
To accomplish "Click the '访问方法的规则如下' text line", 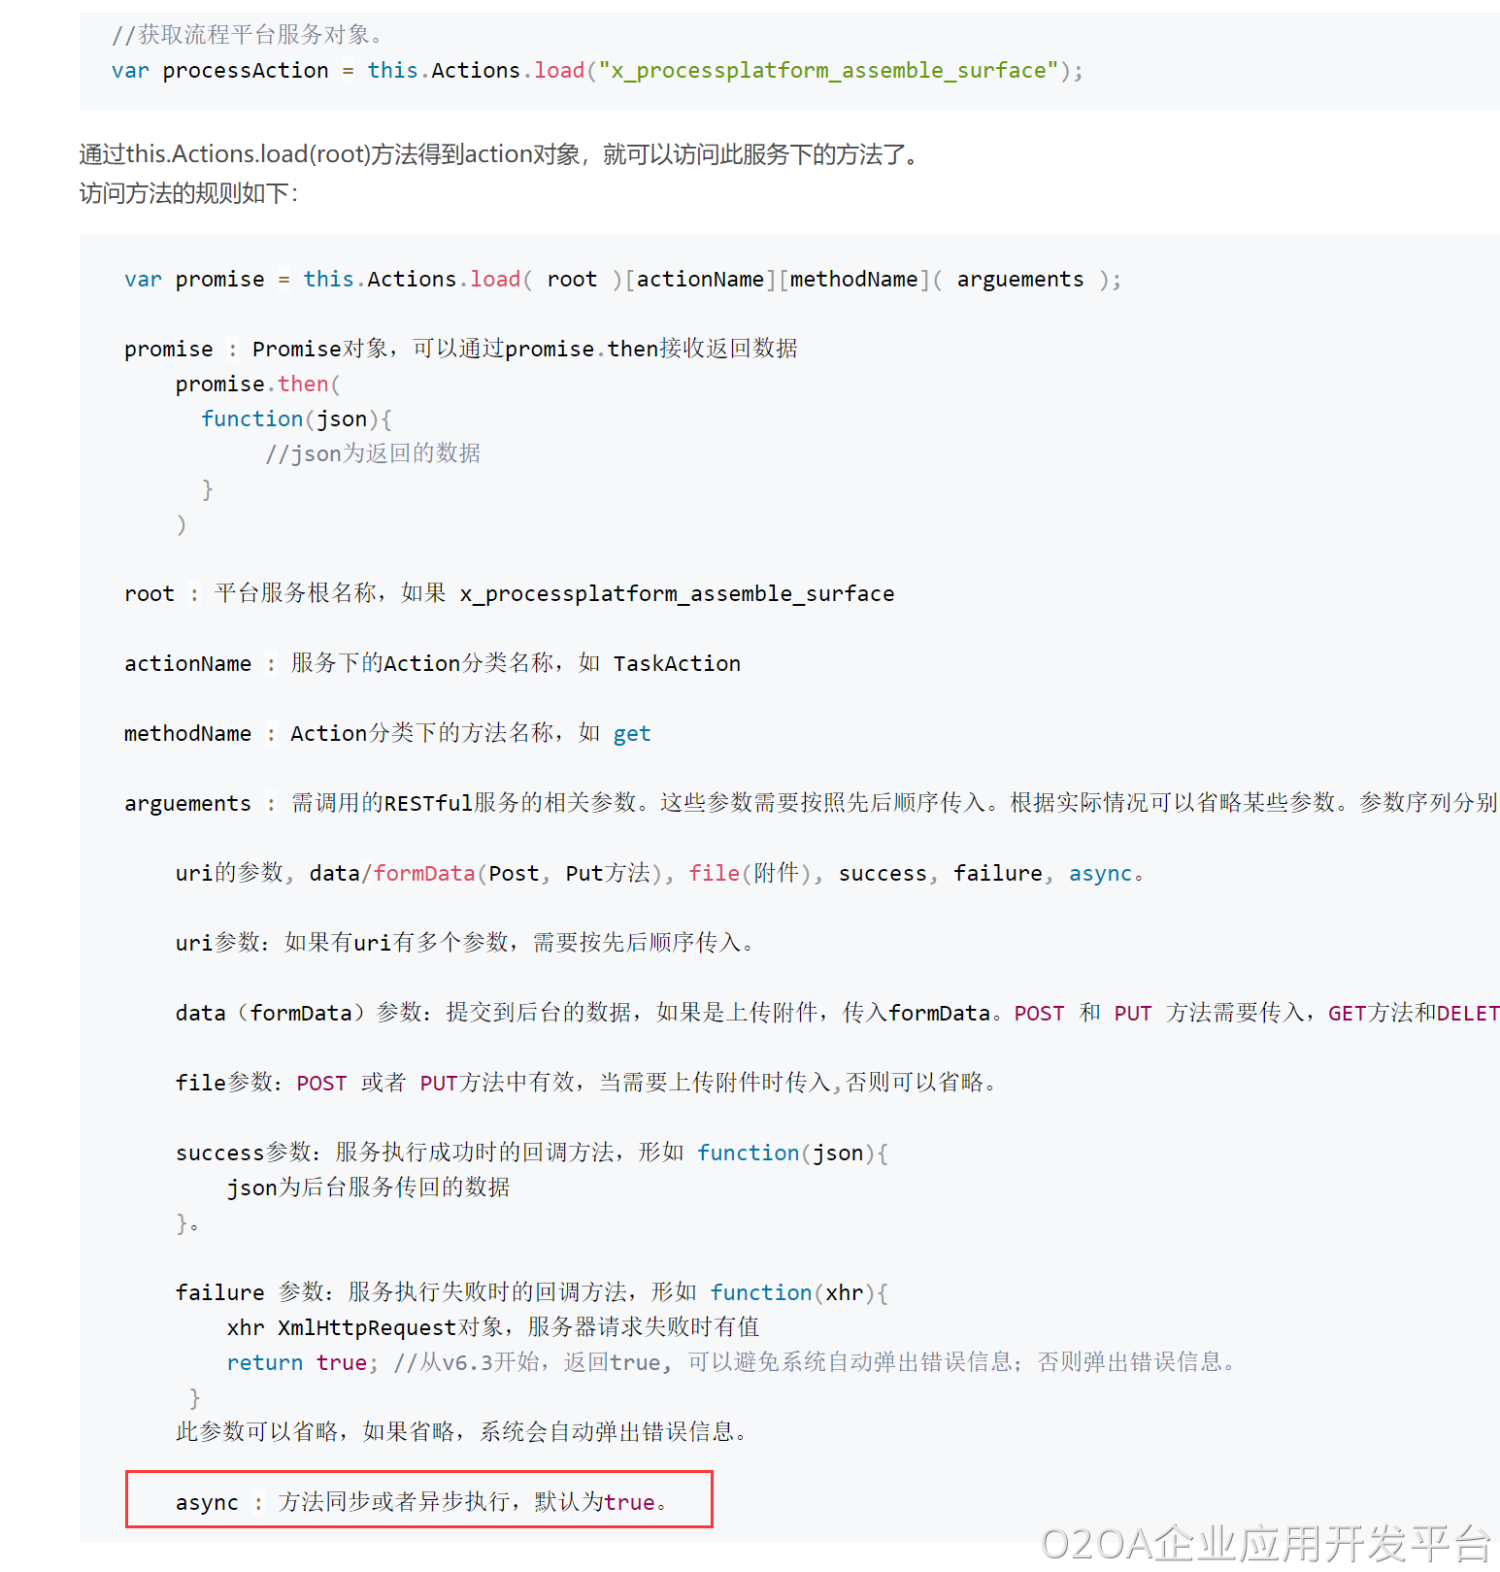I will pos(188,193).
